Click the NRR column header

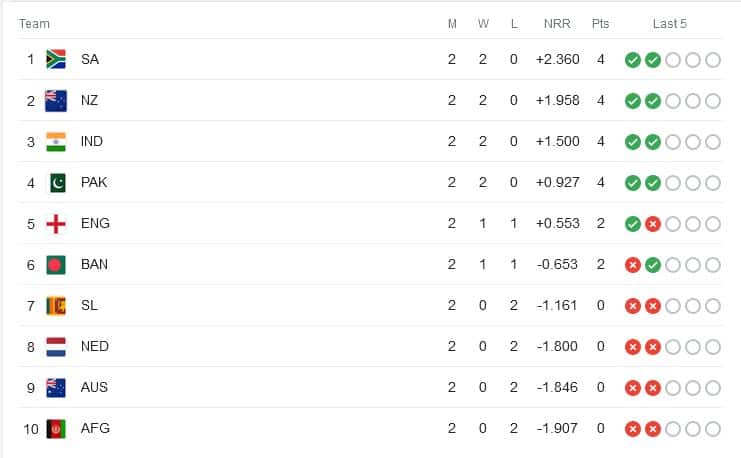(x=557, y=24)
